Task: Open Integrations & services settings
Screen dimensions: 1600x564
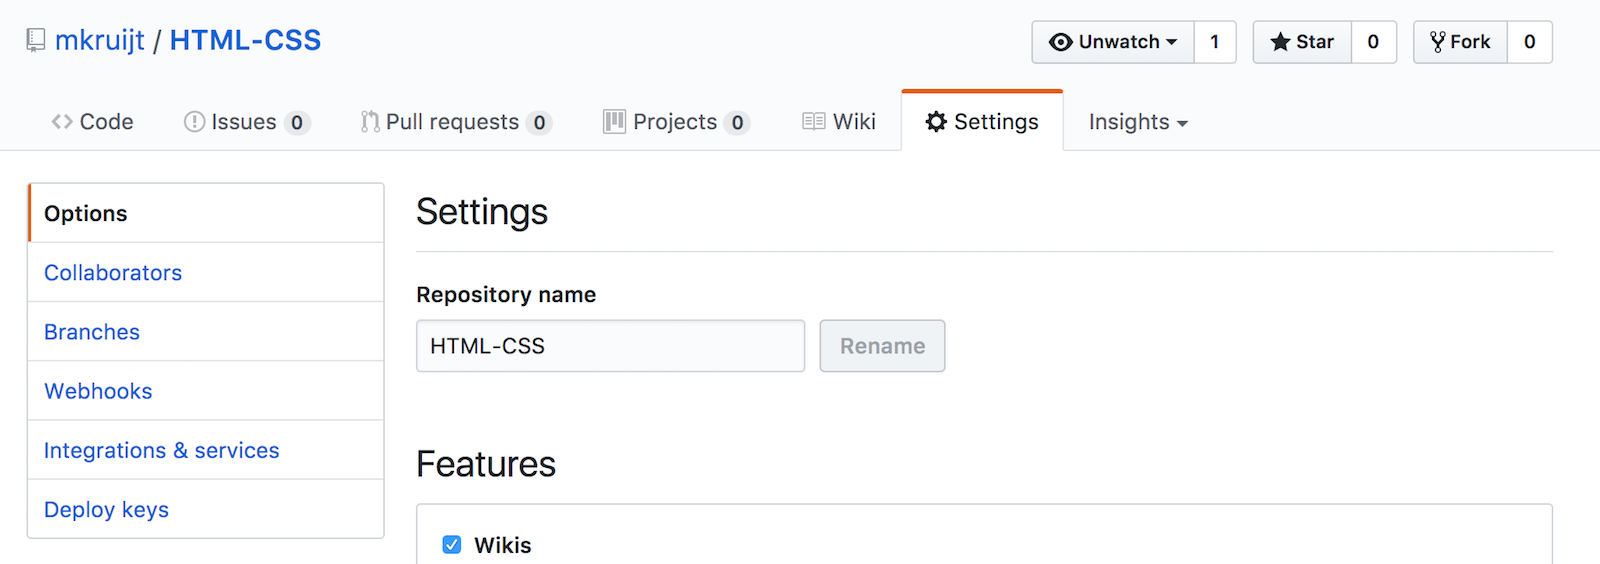Action: (206, 450)
